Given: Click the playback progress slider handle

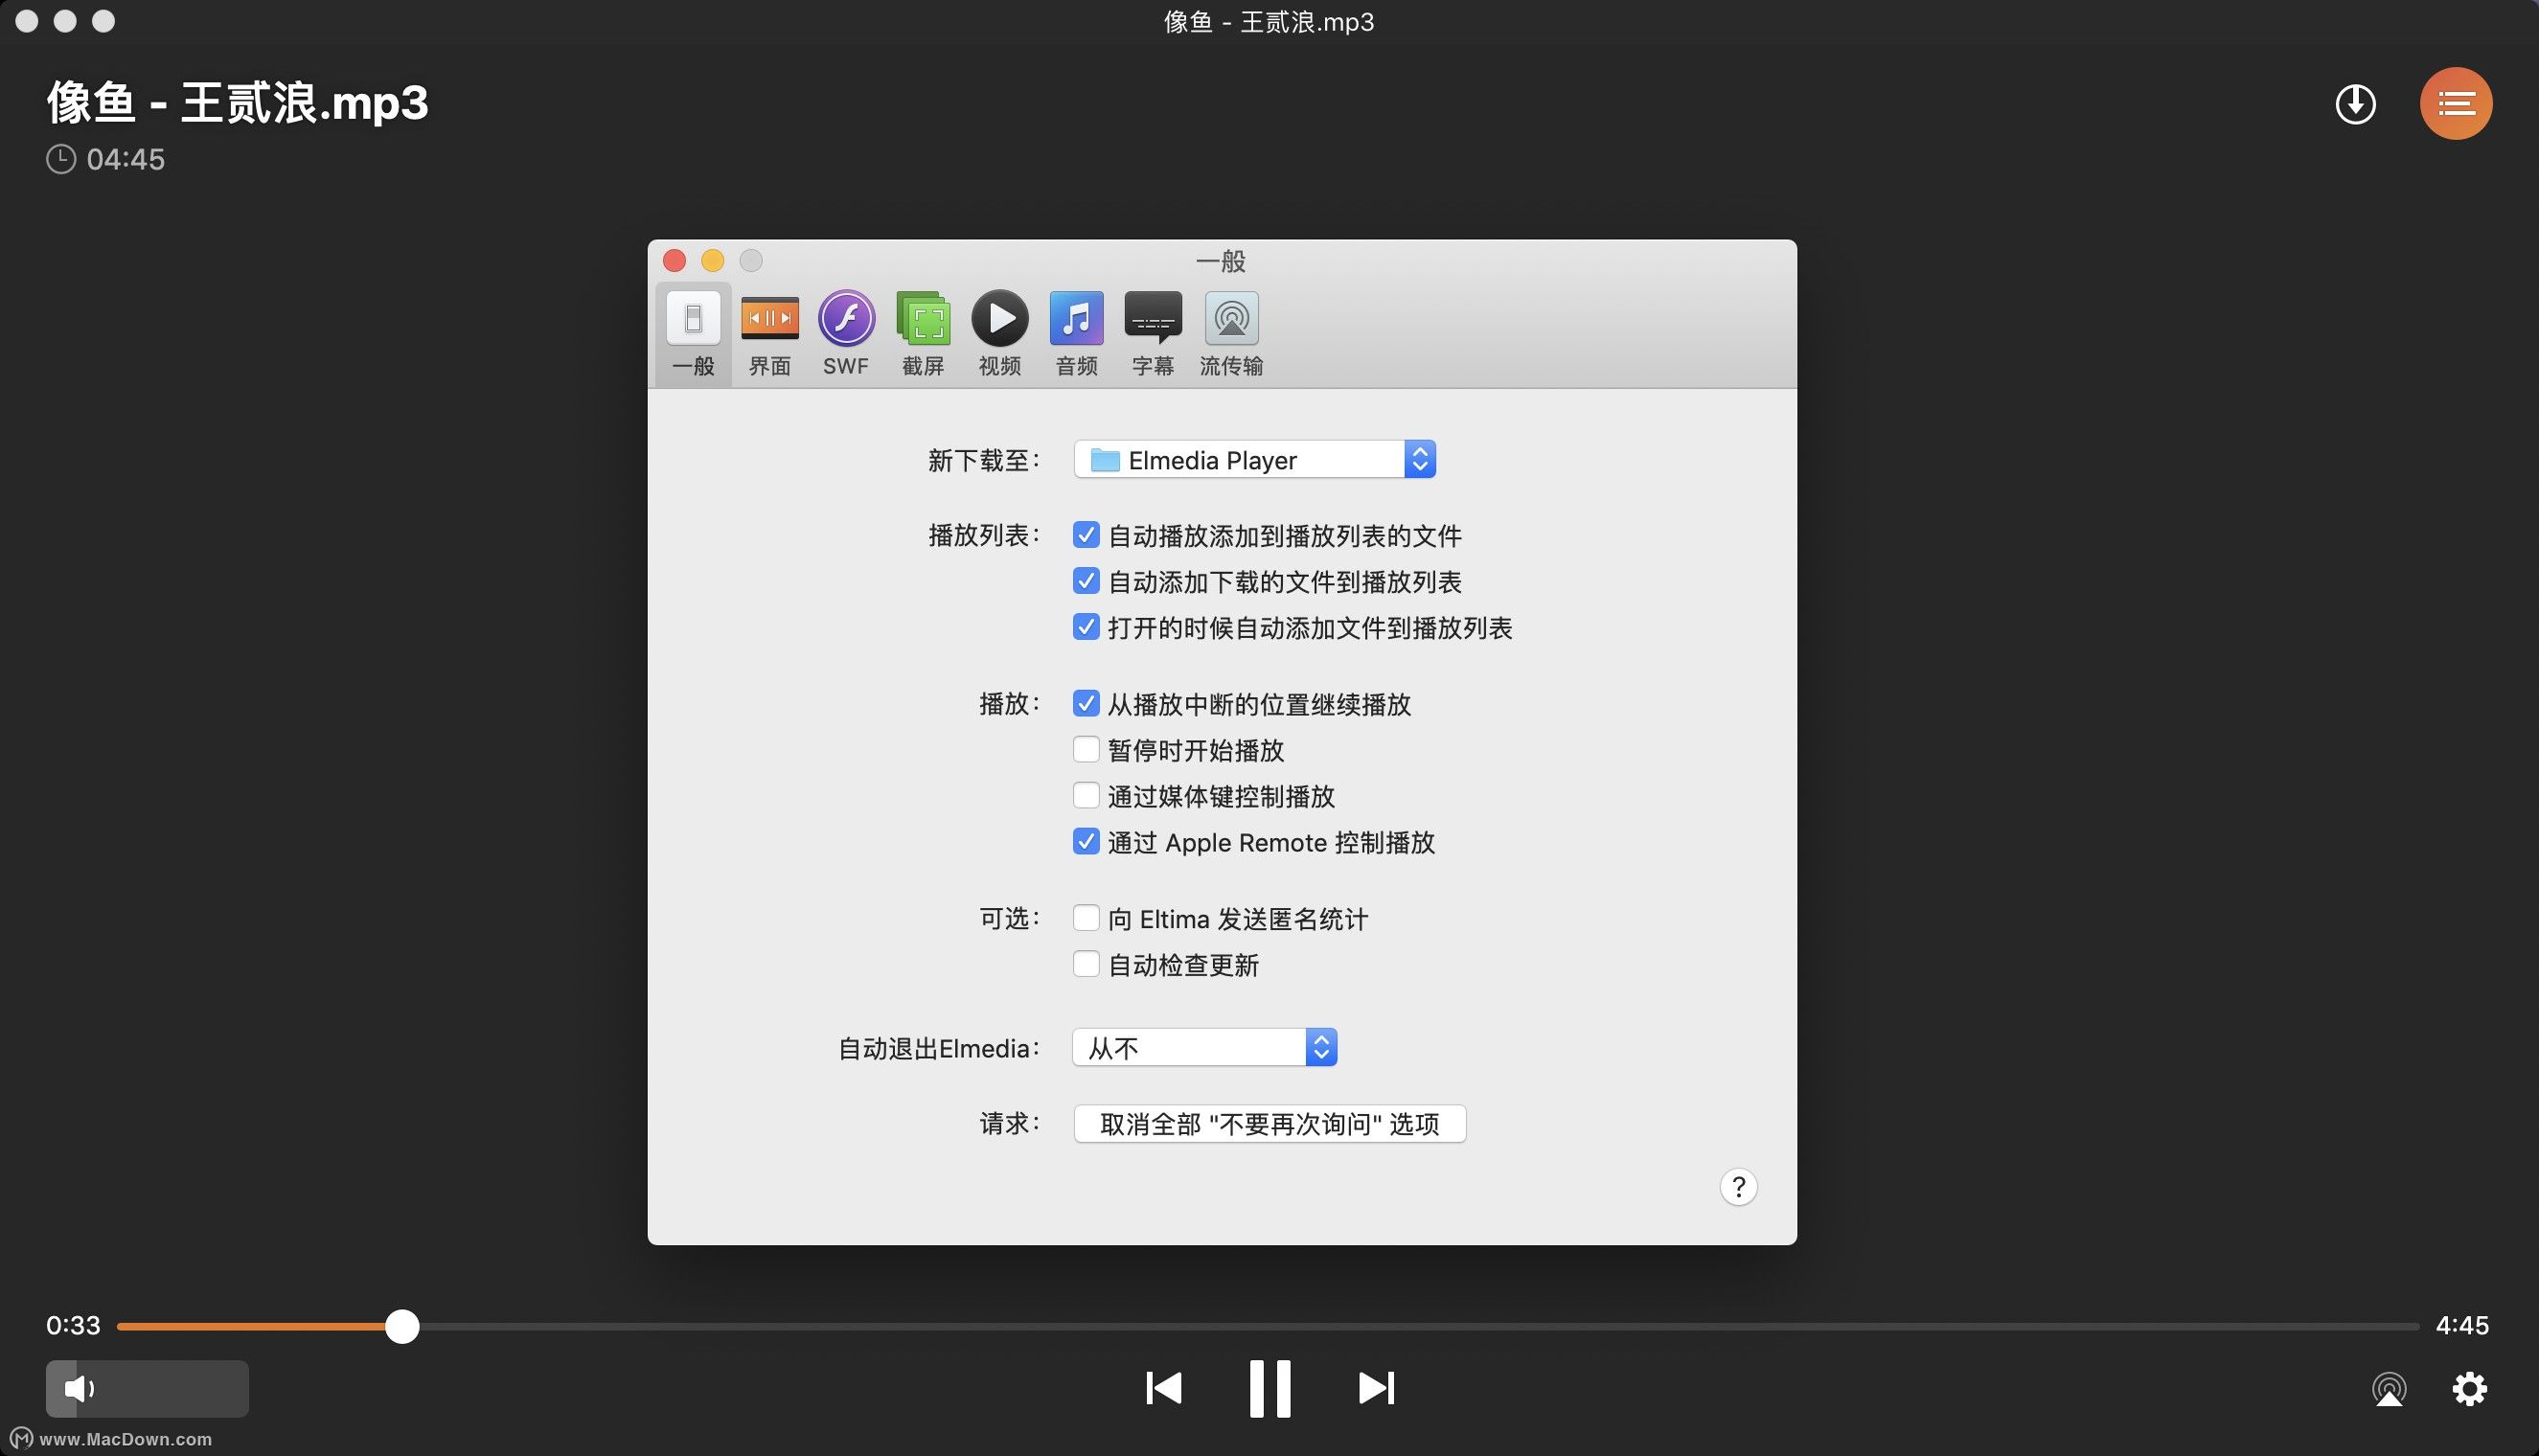Looking at the screenshot, I should click(402, 1327).
